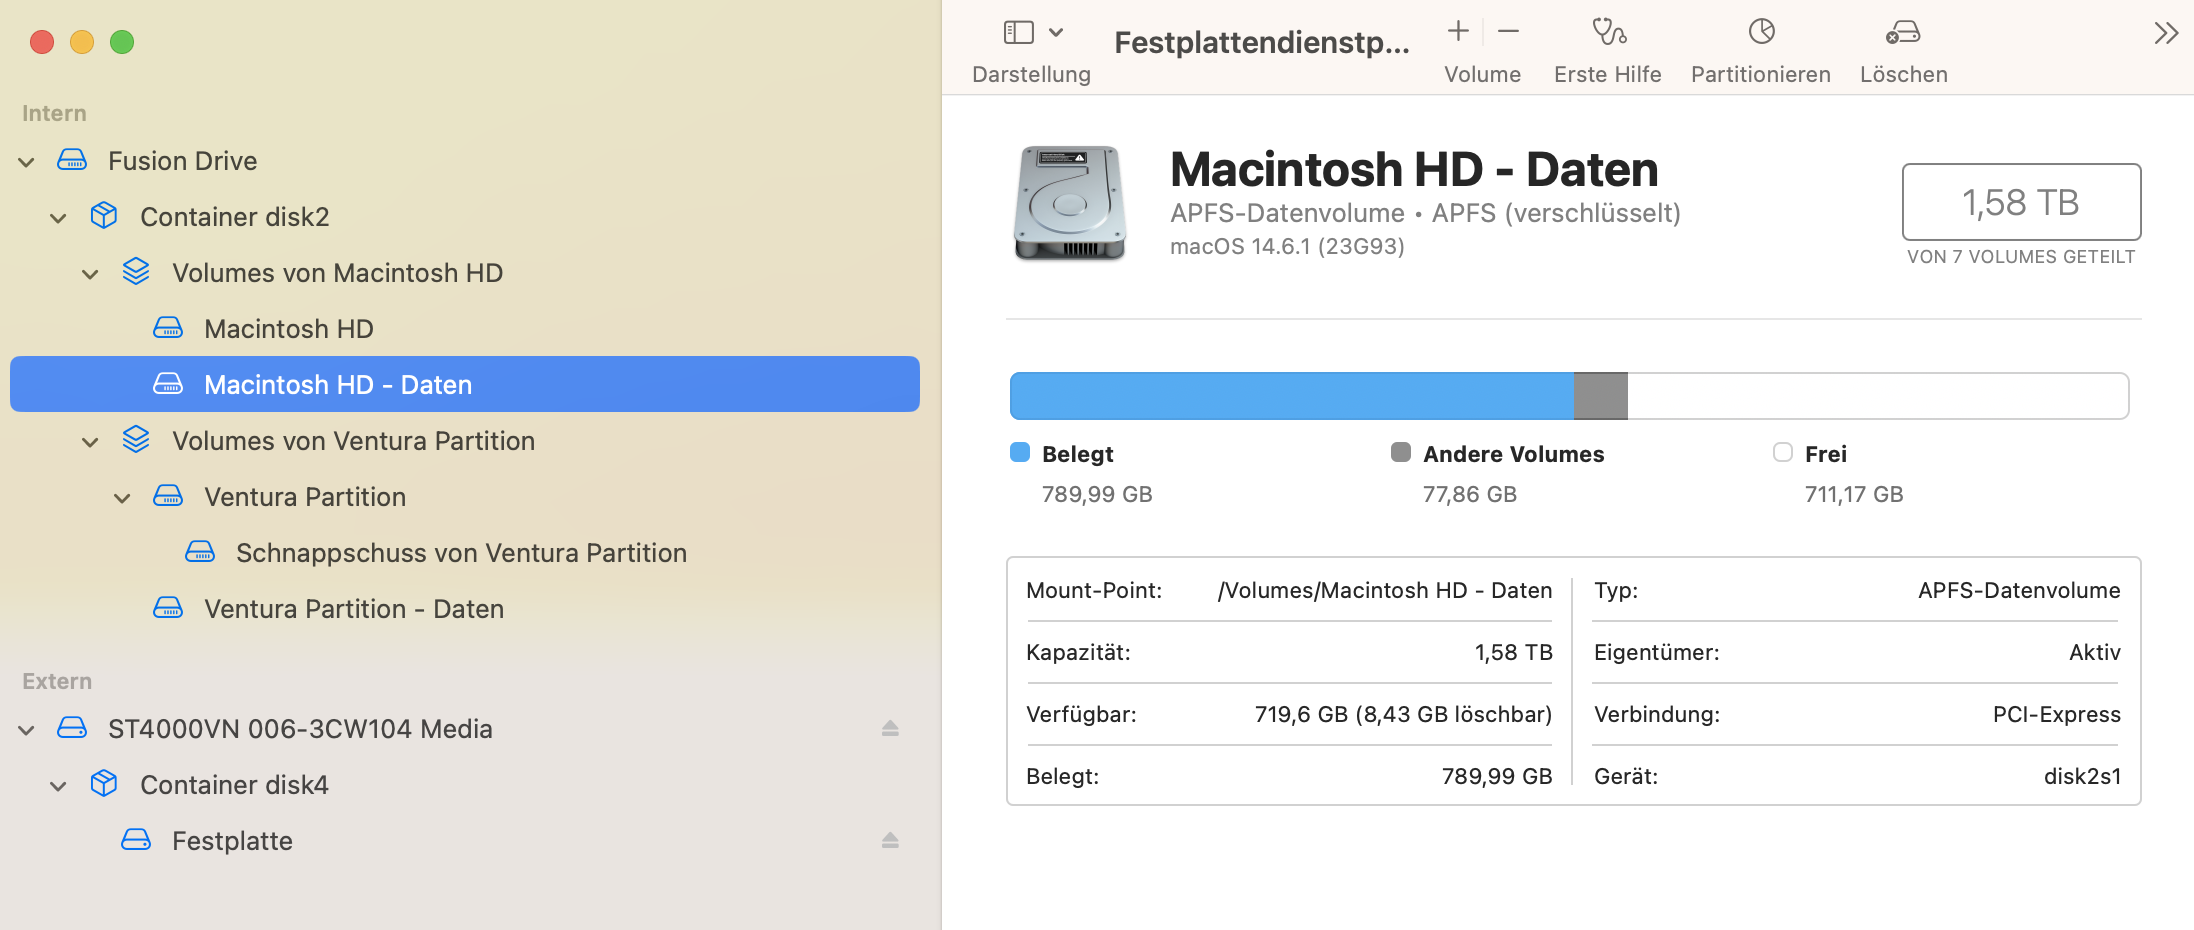Click the Intern section header
This screenshot has height=930, width=2194.
click(54, 113)
